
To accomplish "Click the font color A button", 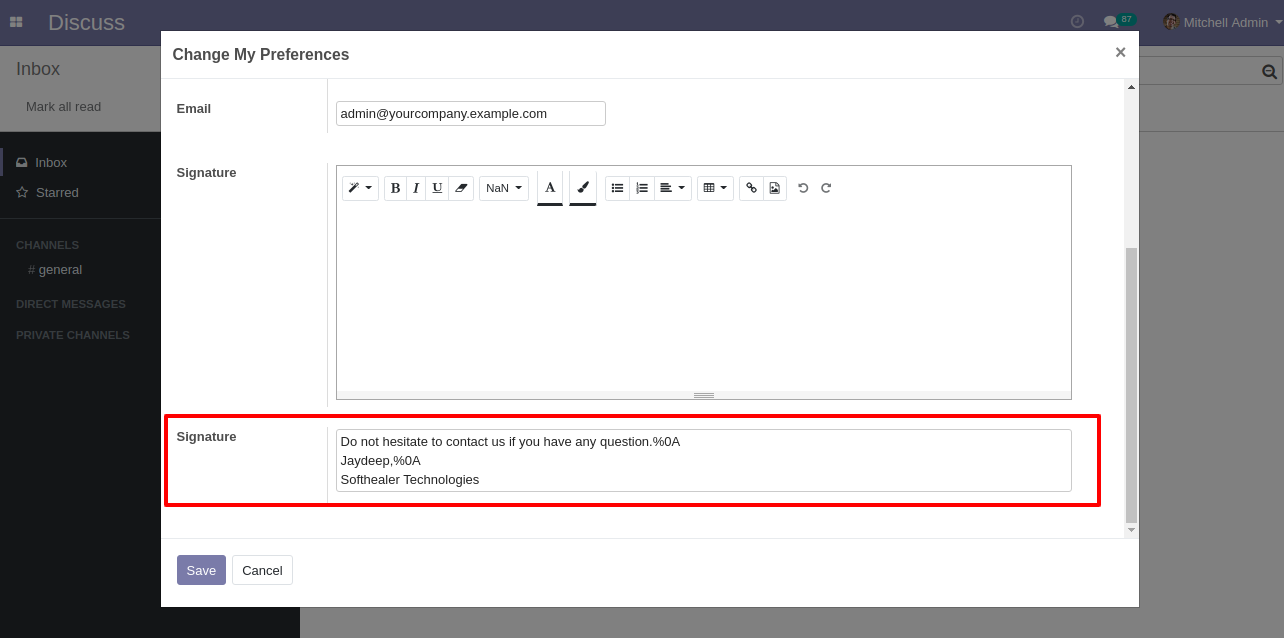I will tap(550, 188).
